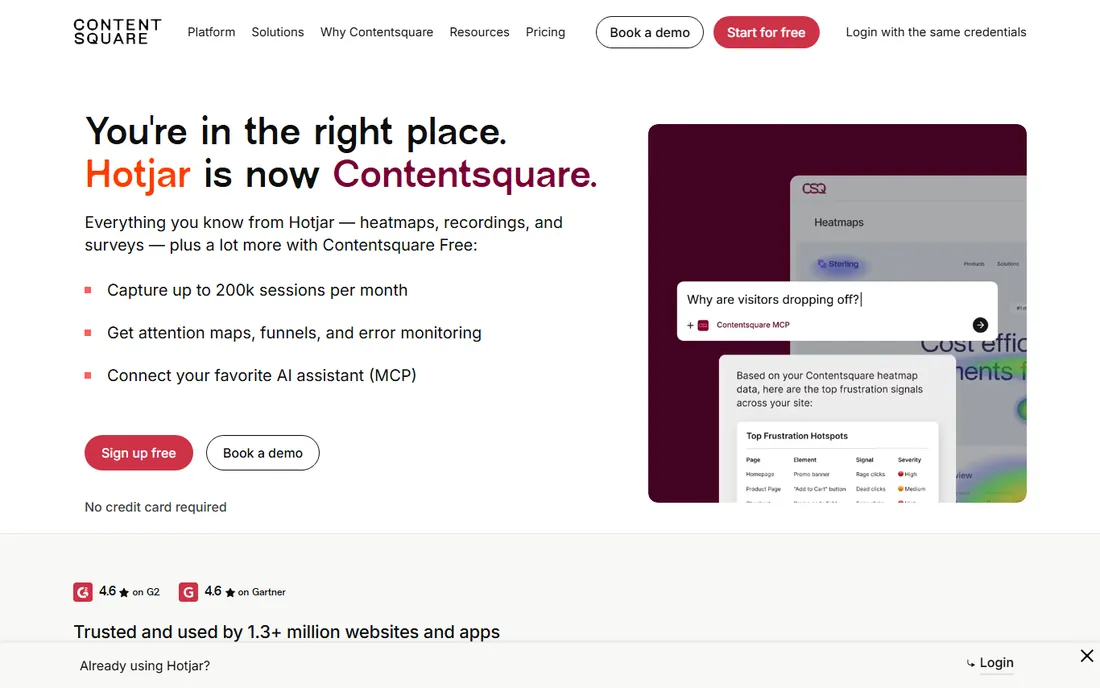Close the Already using Hotjar banner

[x=1087, y=656]
